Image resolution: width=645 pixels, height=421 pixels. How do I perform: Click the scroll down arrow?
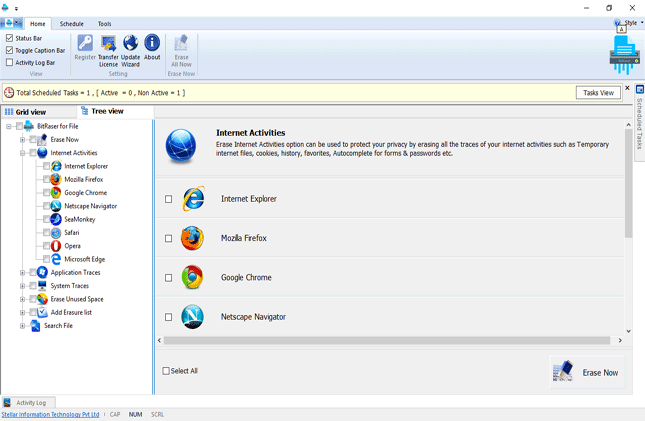628,331
